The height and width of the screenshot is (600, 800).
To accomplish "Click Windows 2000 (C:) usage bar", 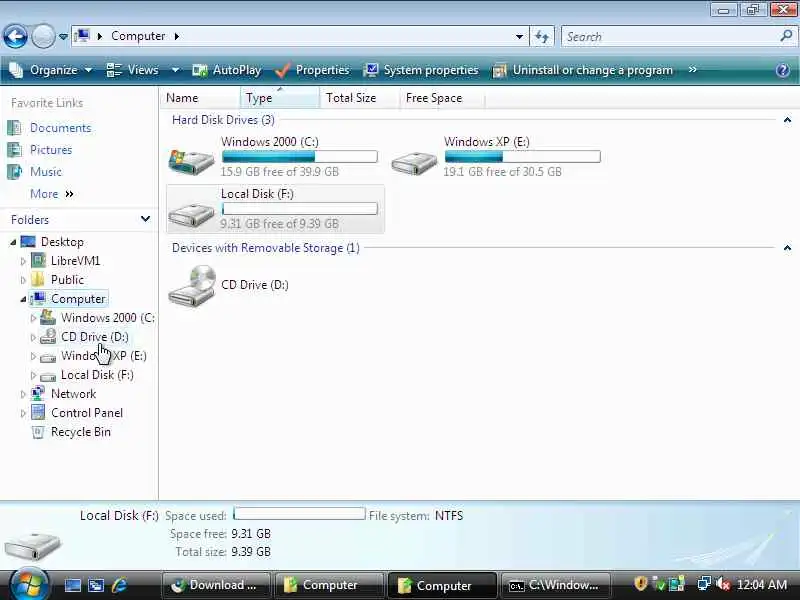I will pyautogui.click(x=300, y=157).
